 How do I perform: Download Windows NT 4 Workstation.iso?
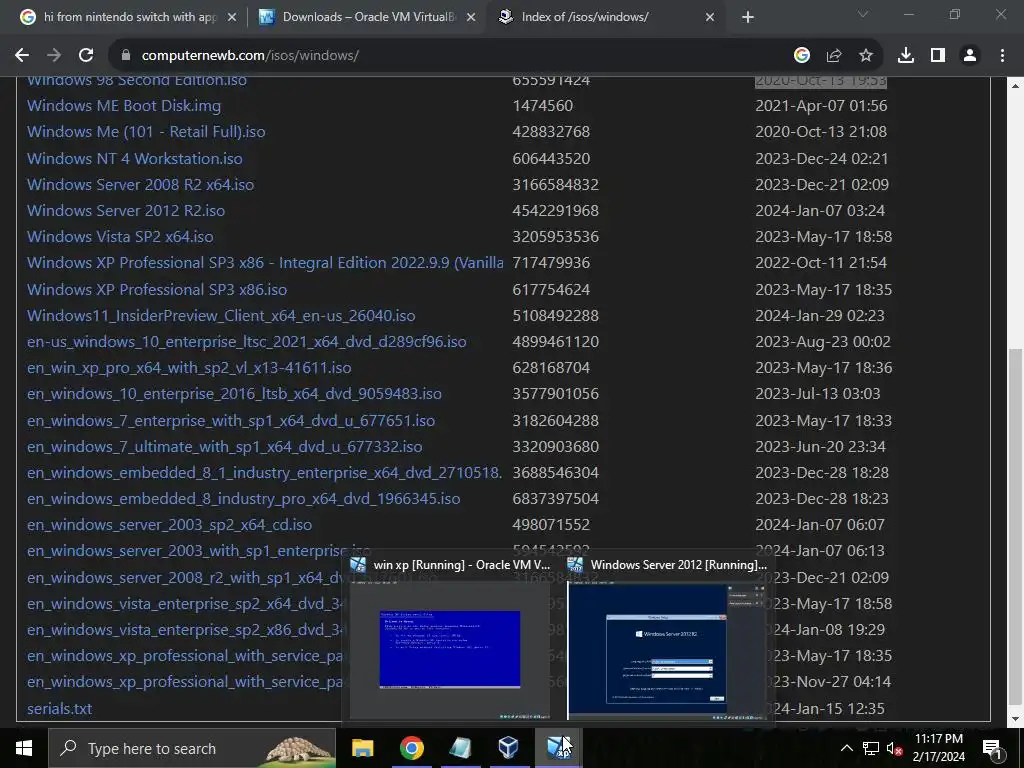[135, 159]
